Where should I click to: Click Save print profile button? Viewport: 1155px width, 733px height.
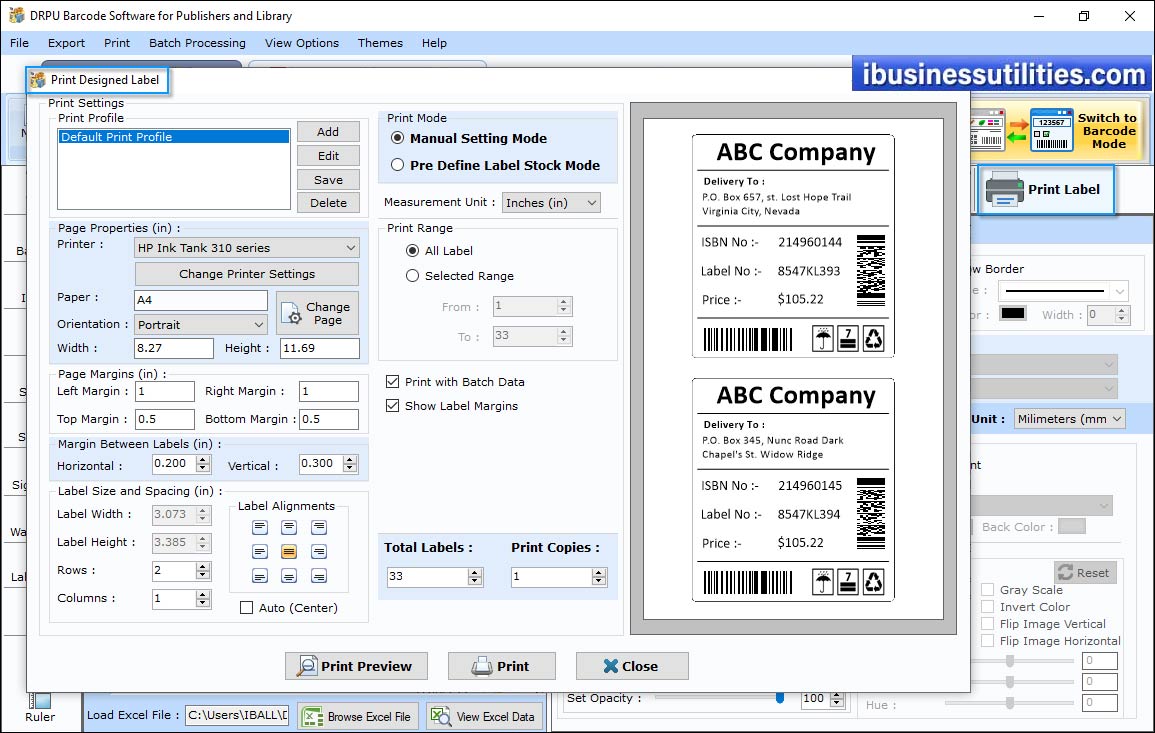click(x=329, y=179)
